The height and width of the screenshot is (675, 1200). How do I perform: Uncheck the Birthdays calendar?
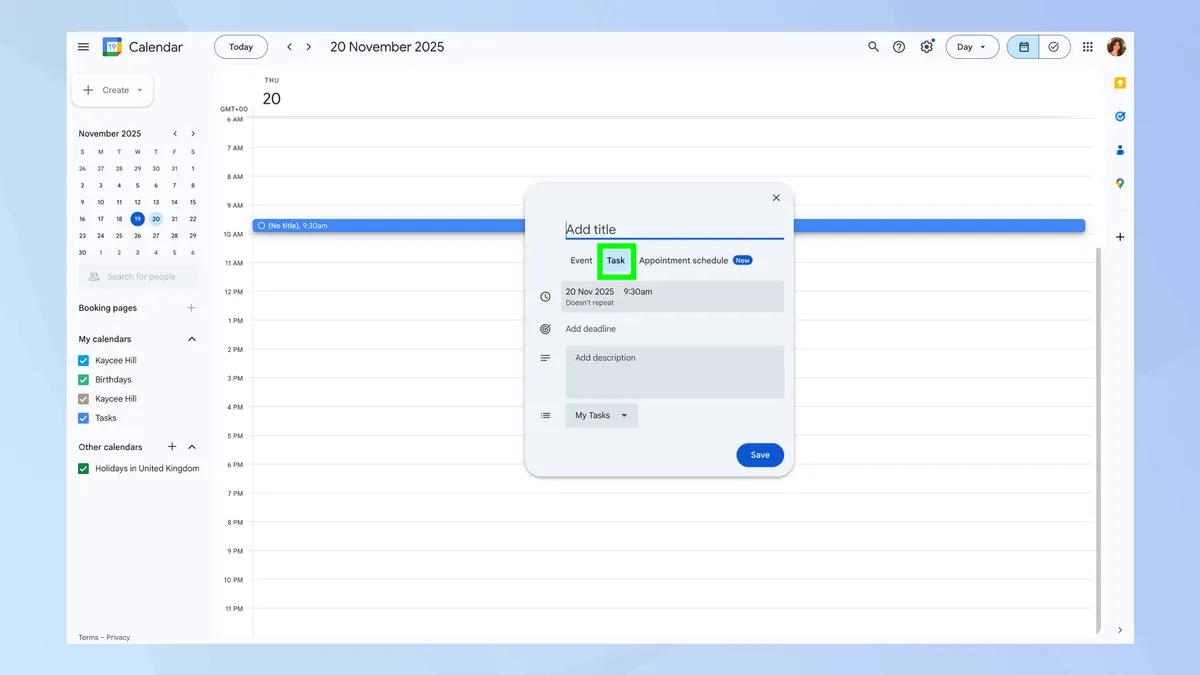pyautogui.click(x=82, y=379)
